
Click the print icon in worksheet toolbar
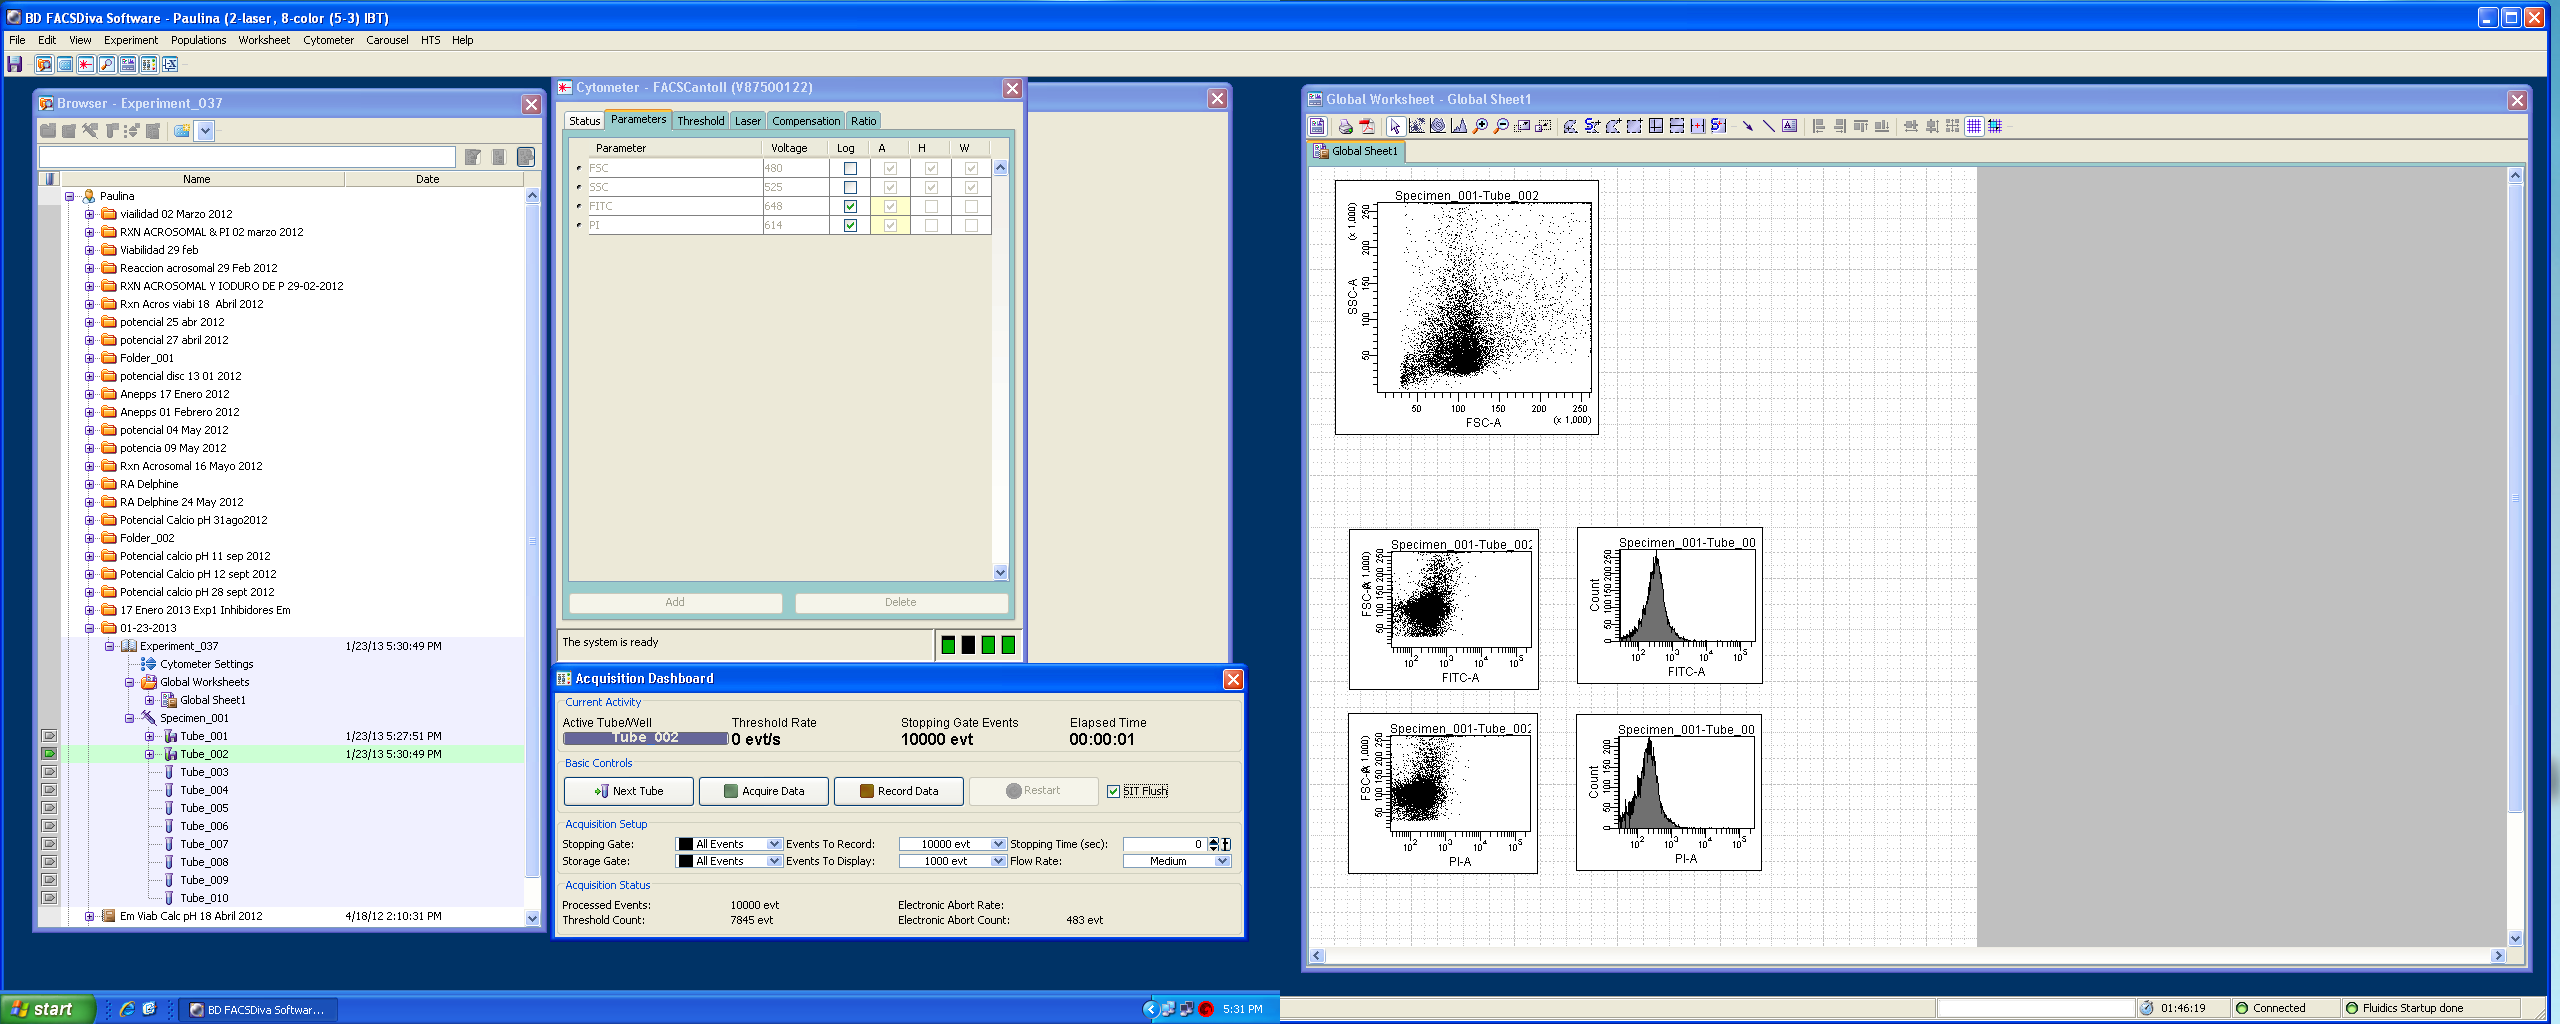click(1345, 126)
